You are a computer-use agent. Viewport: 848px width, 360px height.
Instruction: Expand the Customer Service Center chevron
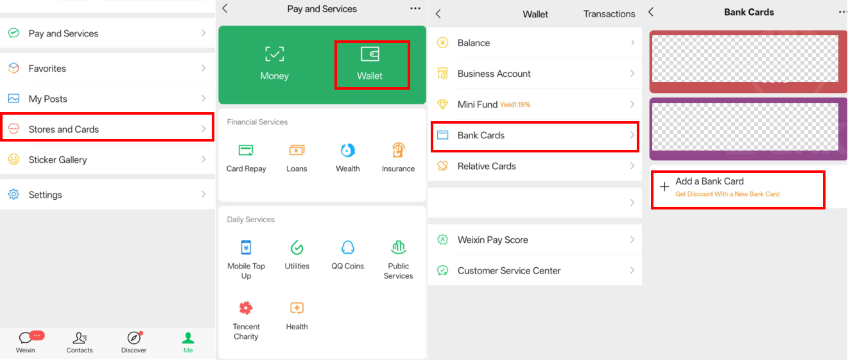632,270
